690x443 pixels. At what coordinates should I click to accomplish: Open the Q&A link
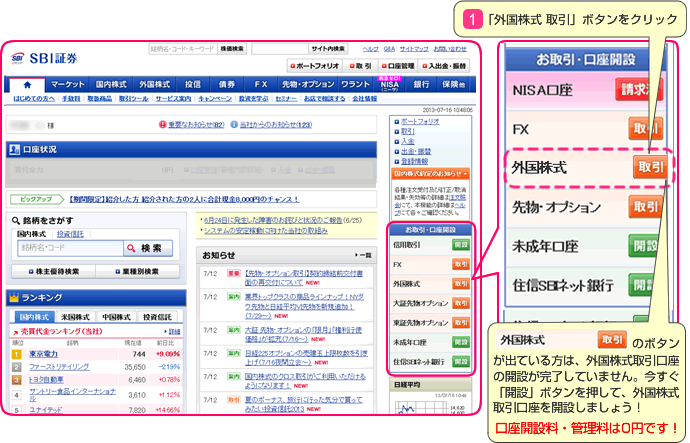(x=389, y=49)
